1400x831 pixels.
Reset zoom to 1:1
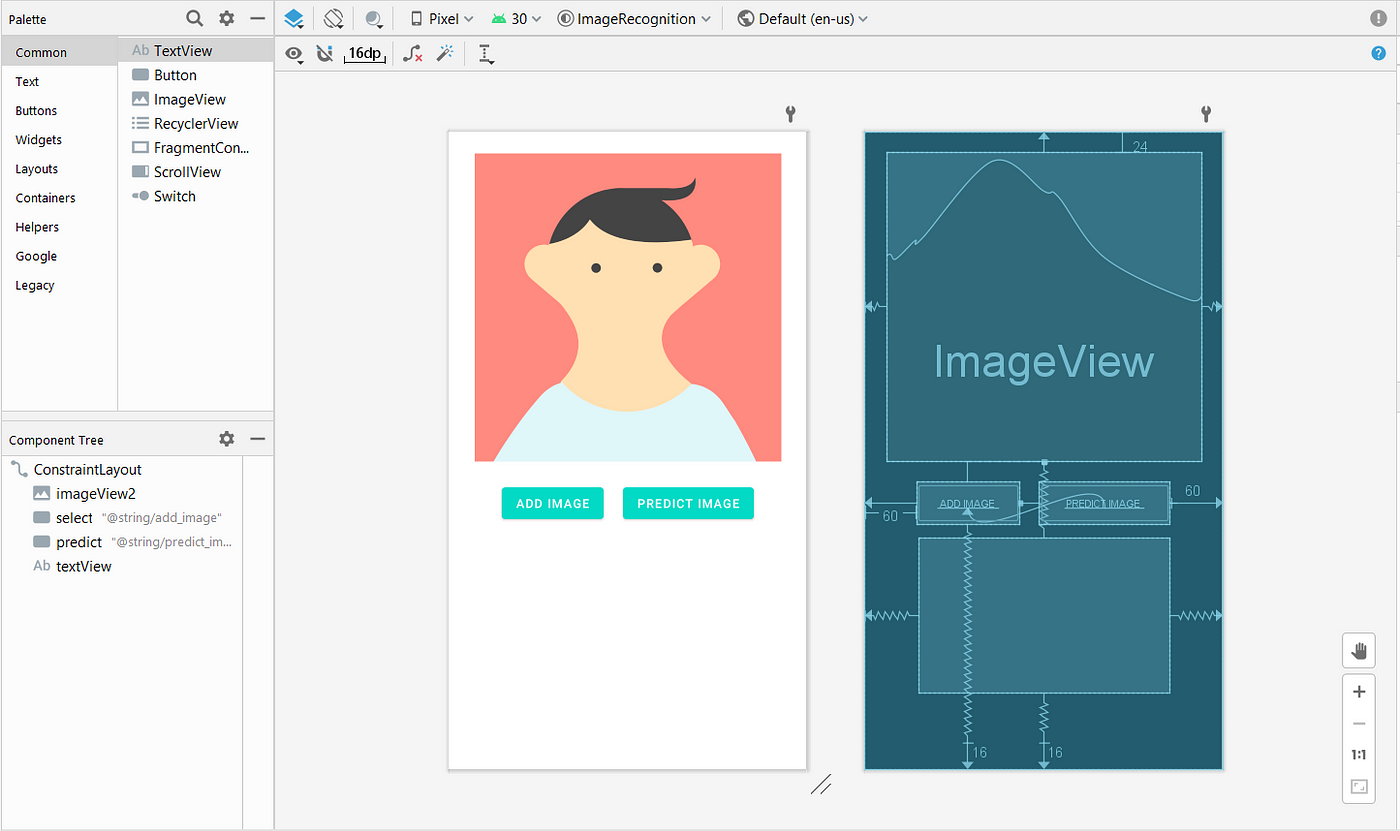[1359, 755]
